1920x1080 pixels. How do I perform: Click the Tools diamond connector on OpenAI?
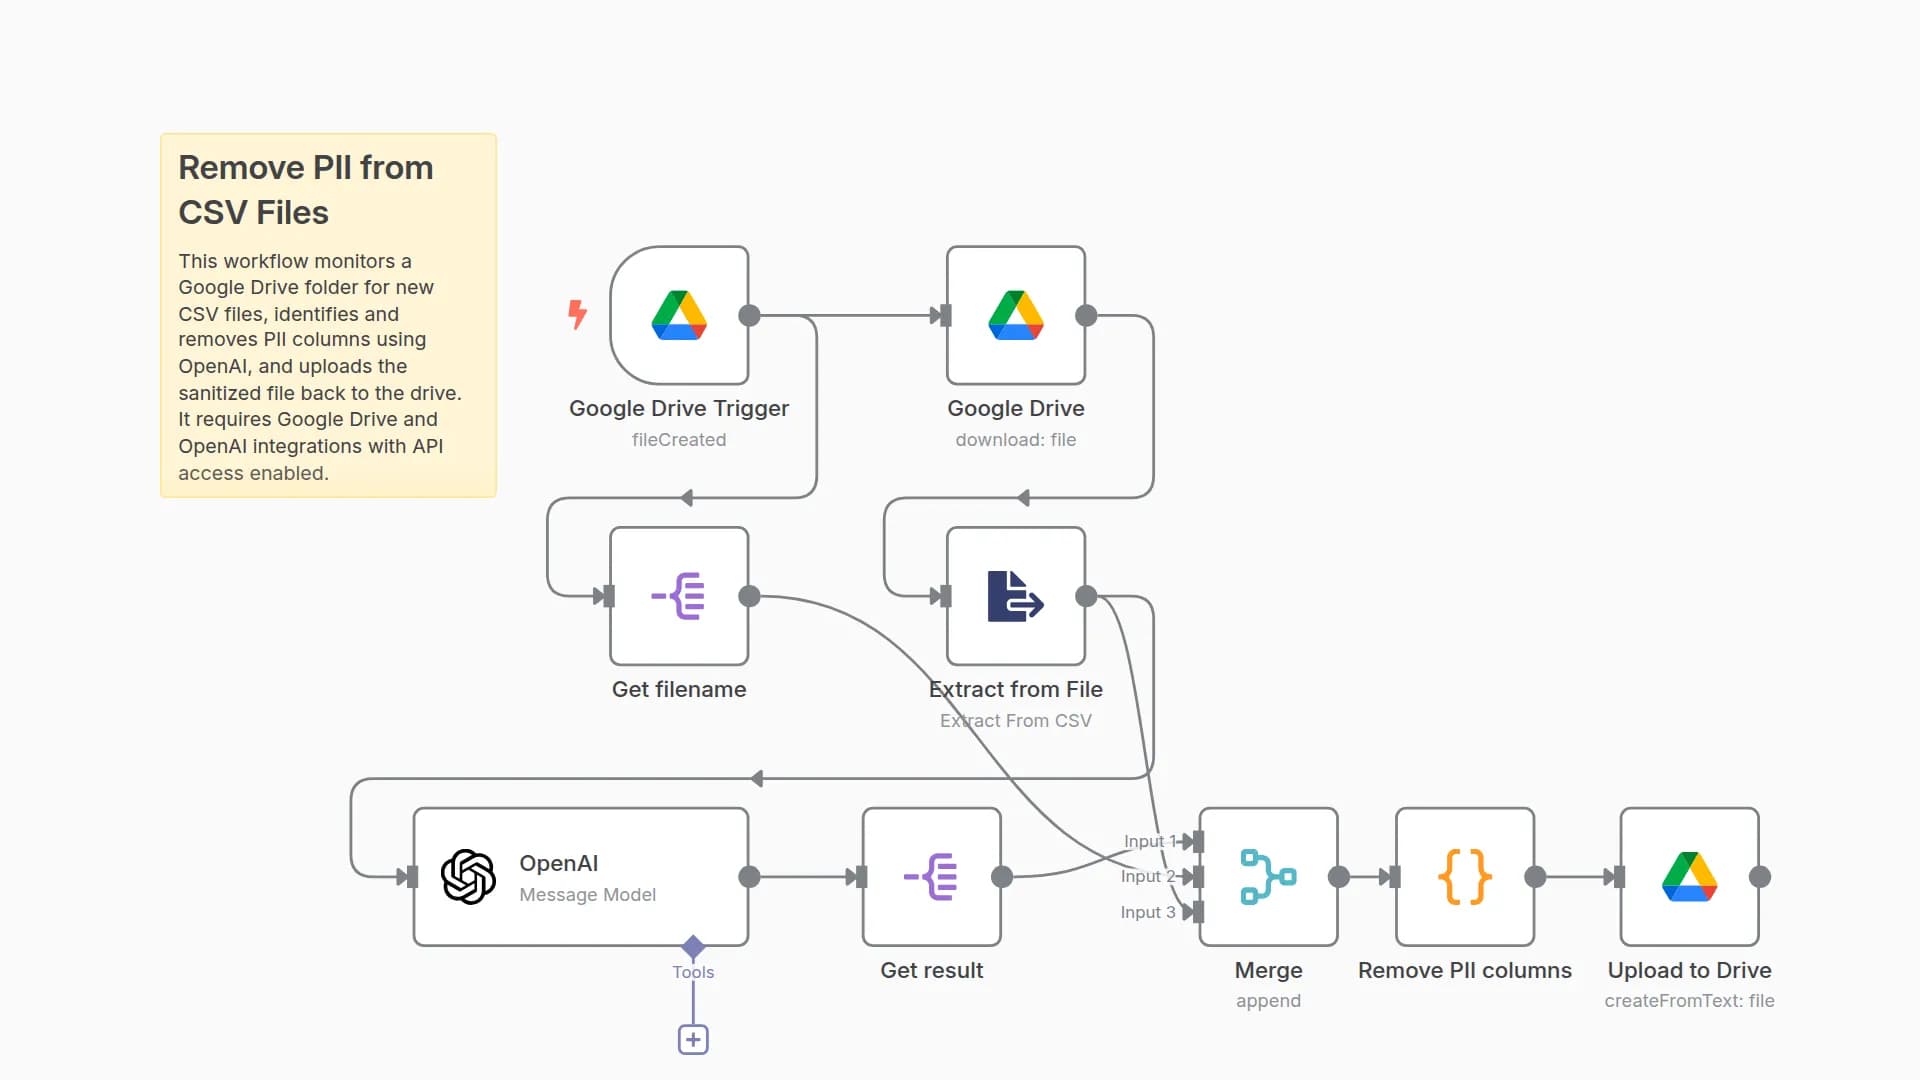(x=693, y=946)
